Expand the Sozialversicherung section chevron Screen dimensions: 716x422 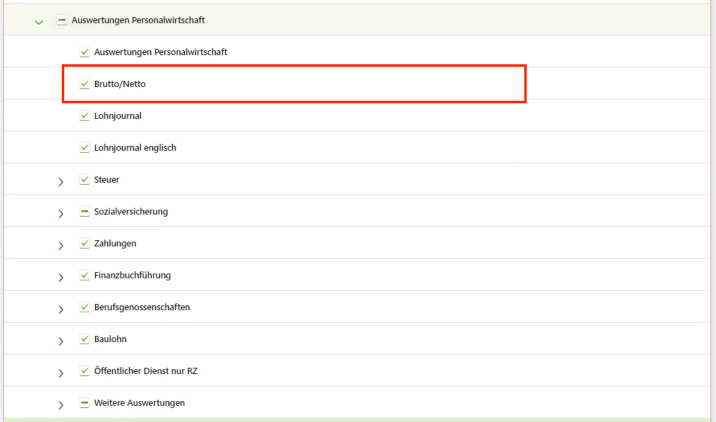(x=61, y=213)
